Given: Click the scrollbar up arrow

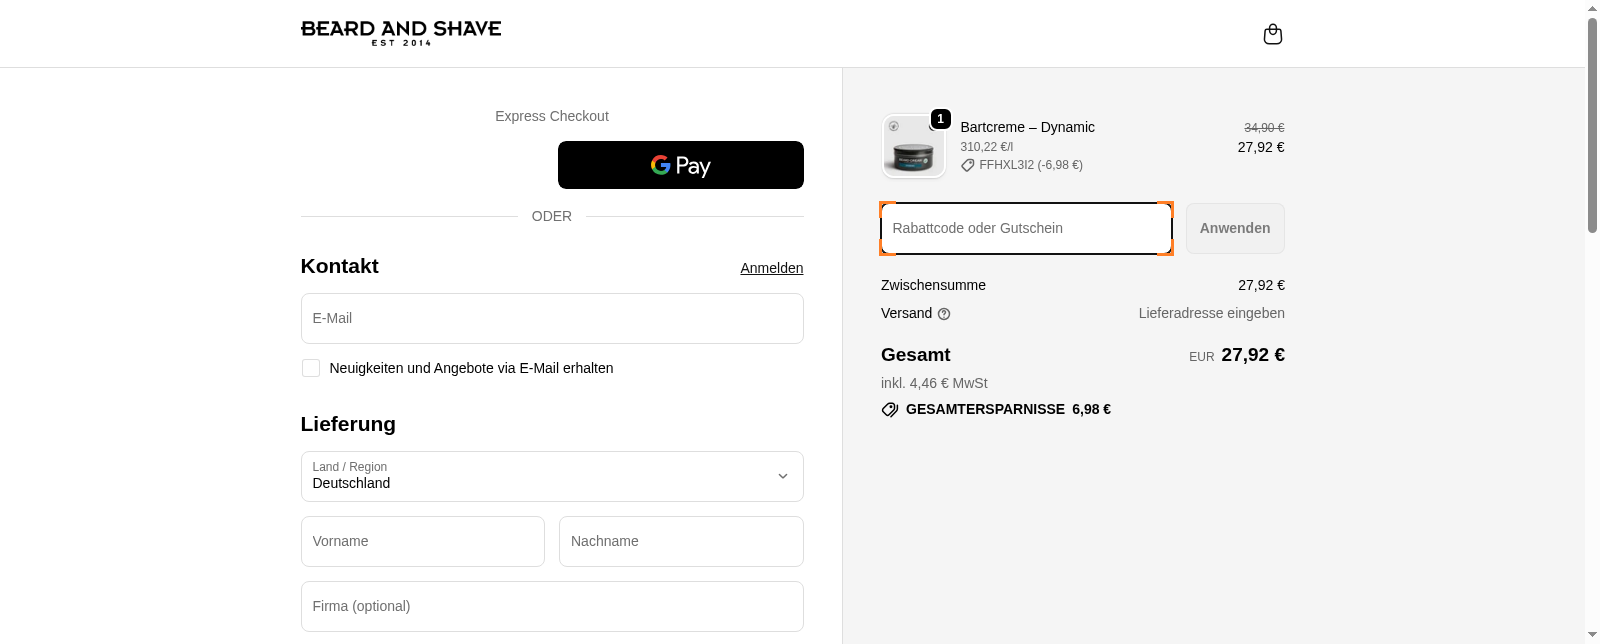Looking at the screenshot, I should 1592,8.
